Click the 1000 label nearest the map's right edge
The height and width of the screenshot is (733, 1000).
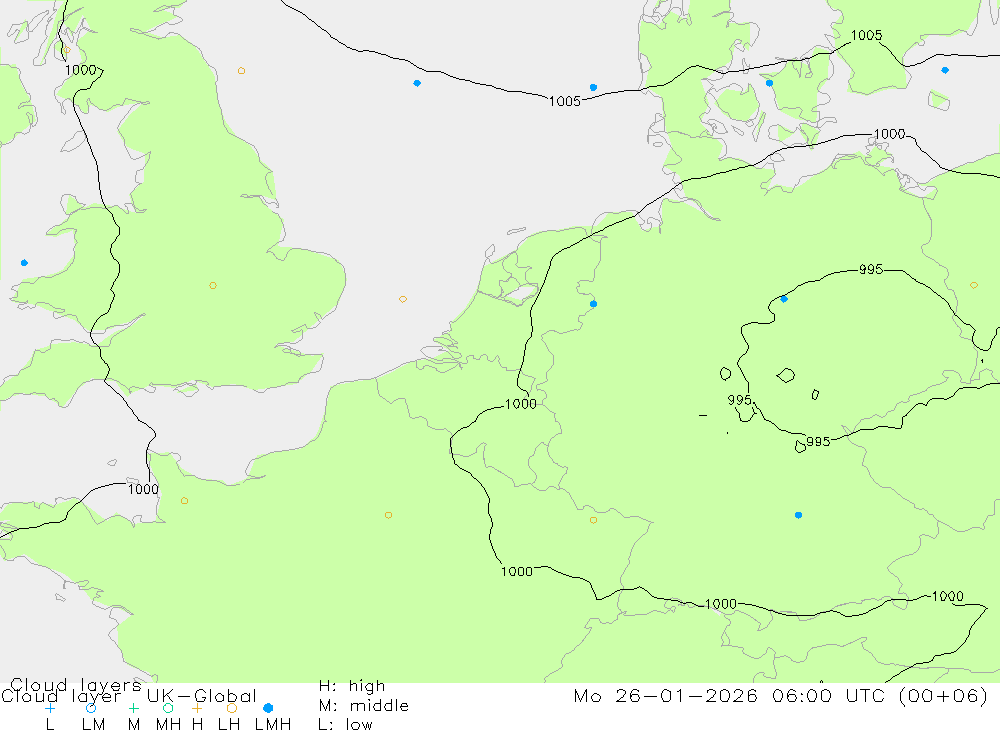click(948, 596)
